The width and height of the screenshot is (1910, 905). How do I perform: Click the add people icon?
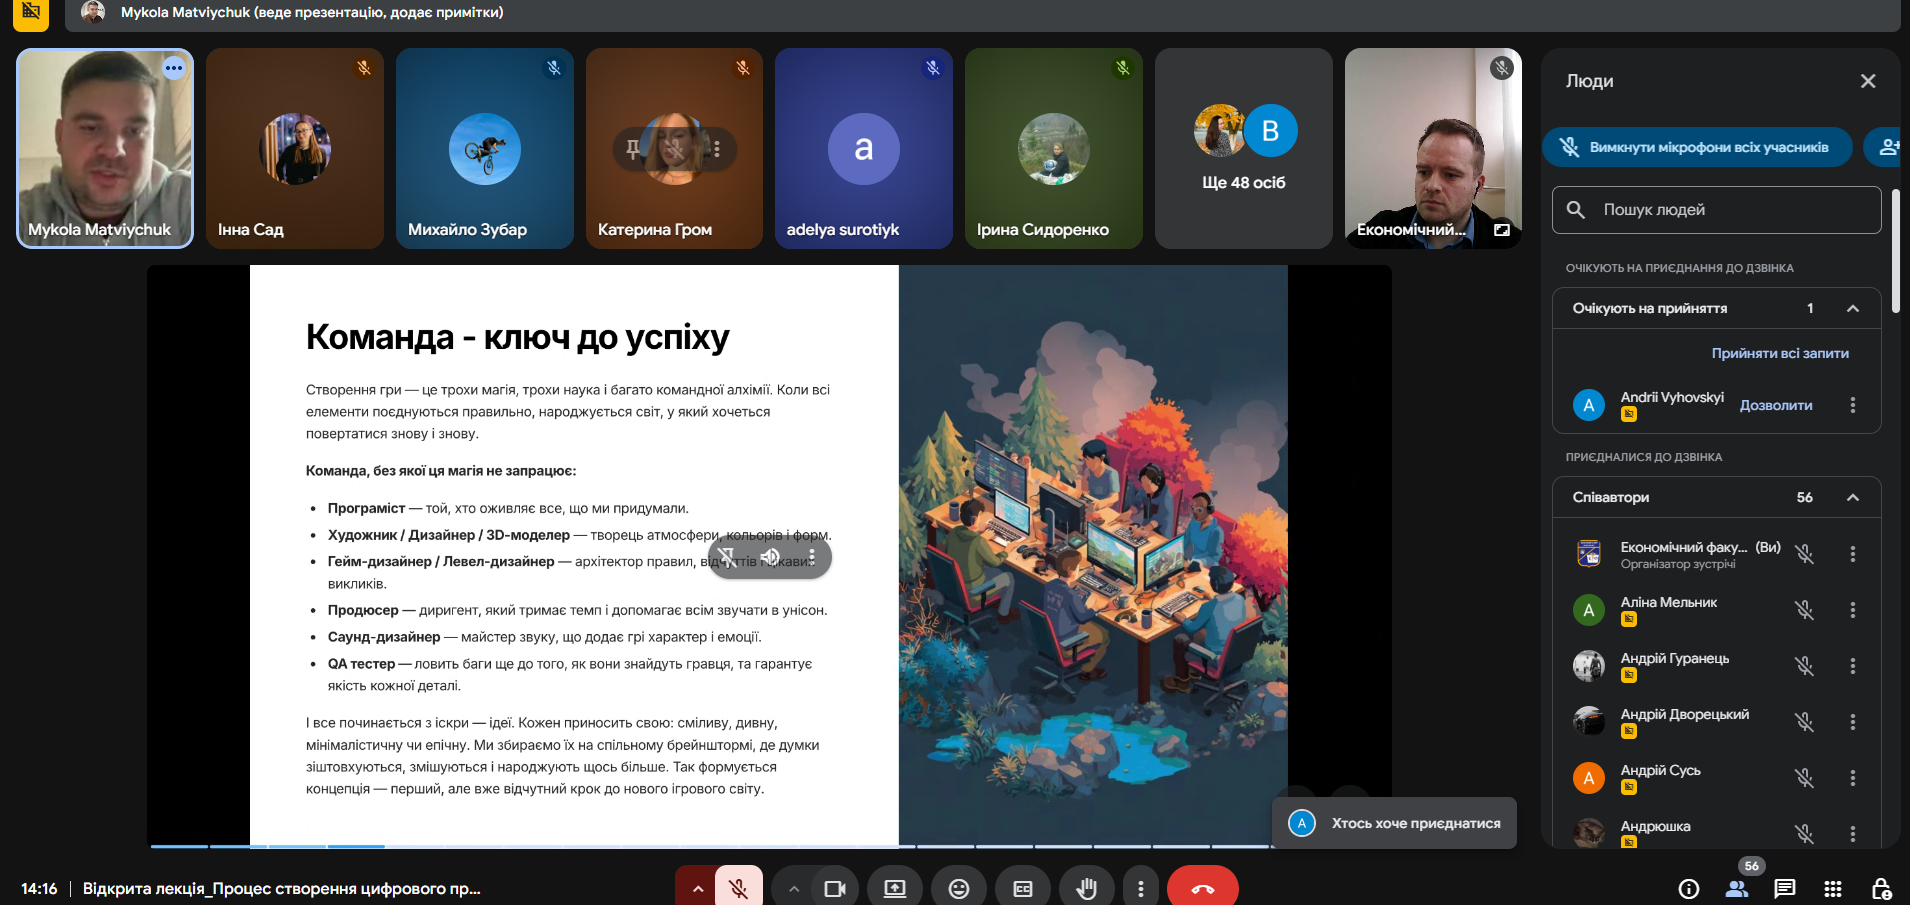pos(1888,147)
